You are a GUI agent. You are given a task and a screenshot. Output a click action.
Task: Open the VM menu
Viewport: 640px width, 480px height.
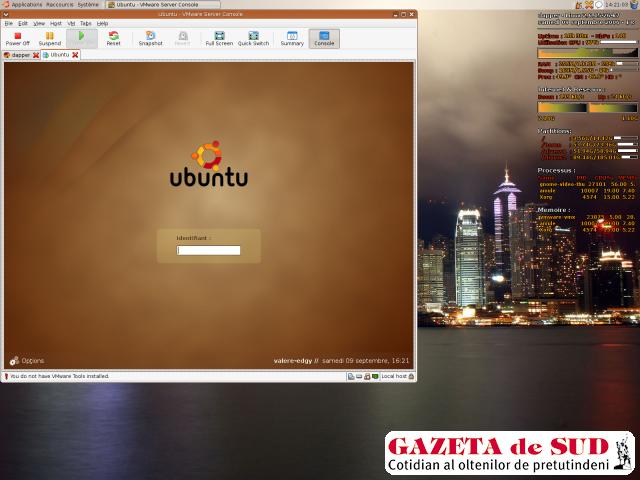(x=71, y=24)
